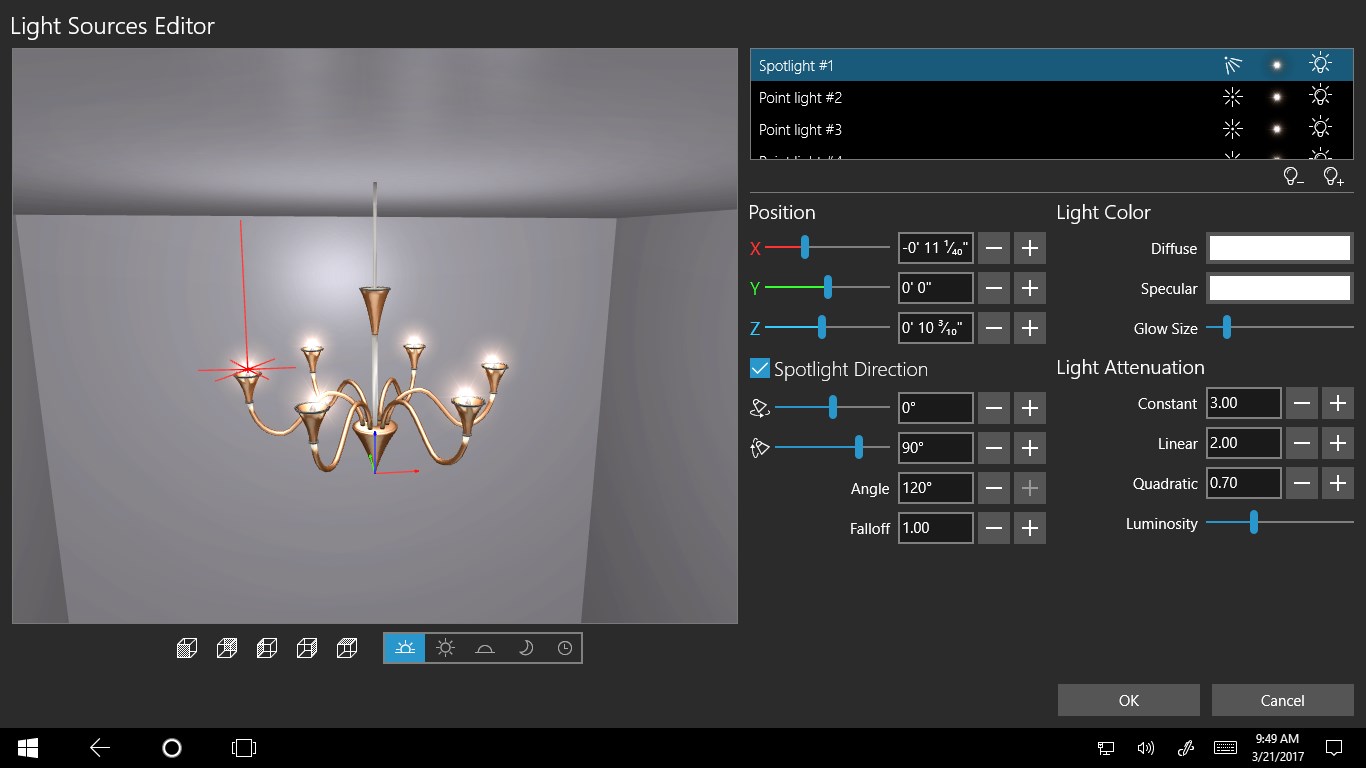Viewport: 1366px width, 768px height.
Task: Click the rotation axis icon under Spotlight Direction
Action: point(760,408)
